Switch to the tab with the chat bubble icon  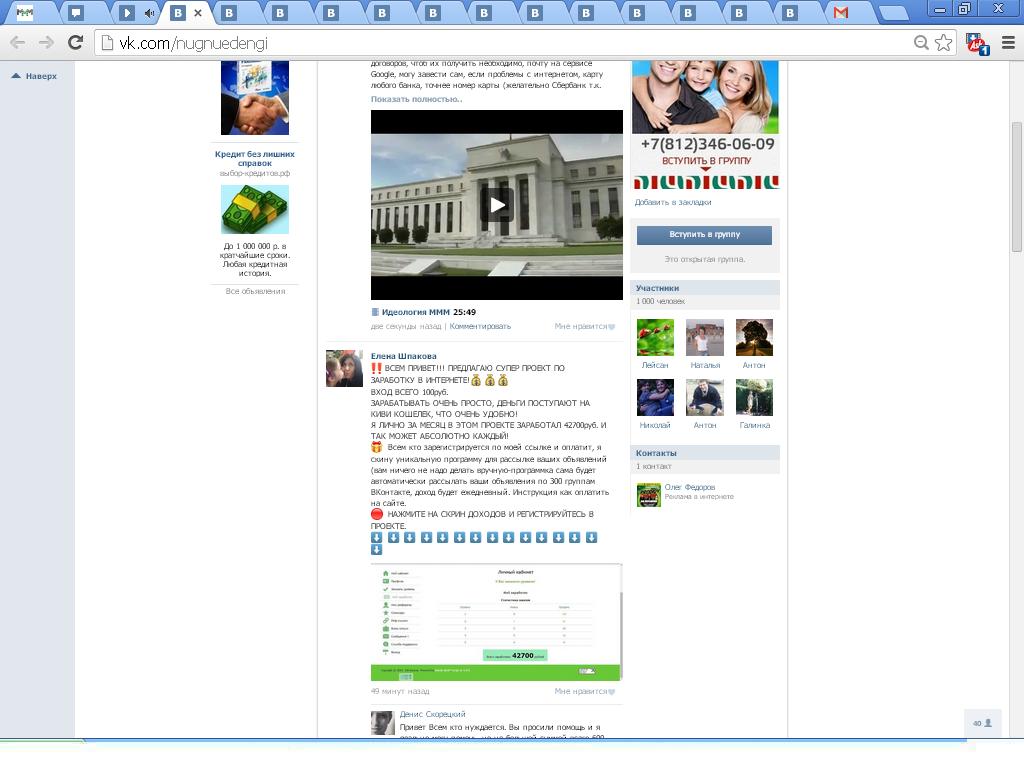(76, 12)
